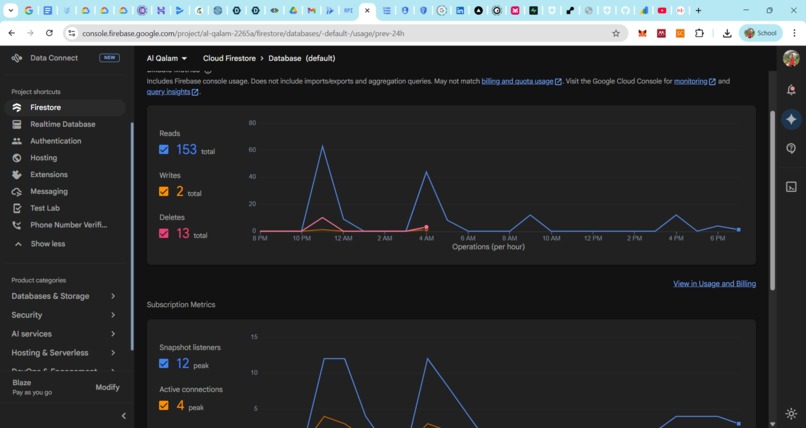
Task: Expand Security category
Action: [x=64, y=315]
